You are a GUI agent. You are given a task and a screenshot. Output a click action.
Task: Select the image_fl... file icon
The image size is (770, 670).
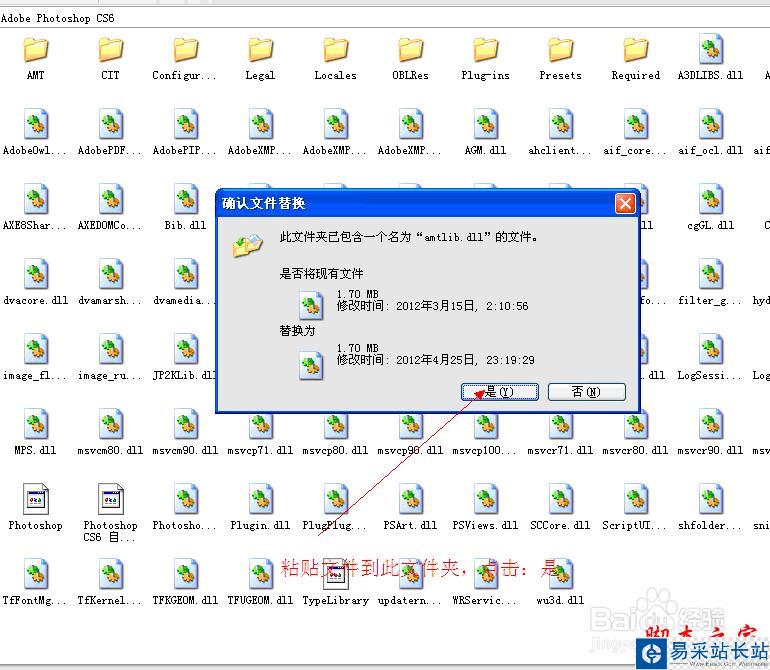pos(36,349)
